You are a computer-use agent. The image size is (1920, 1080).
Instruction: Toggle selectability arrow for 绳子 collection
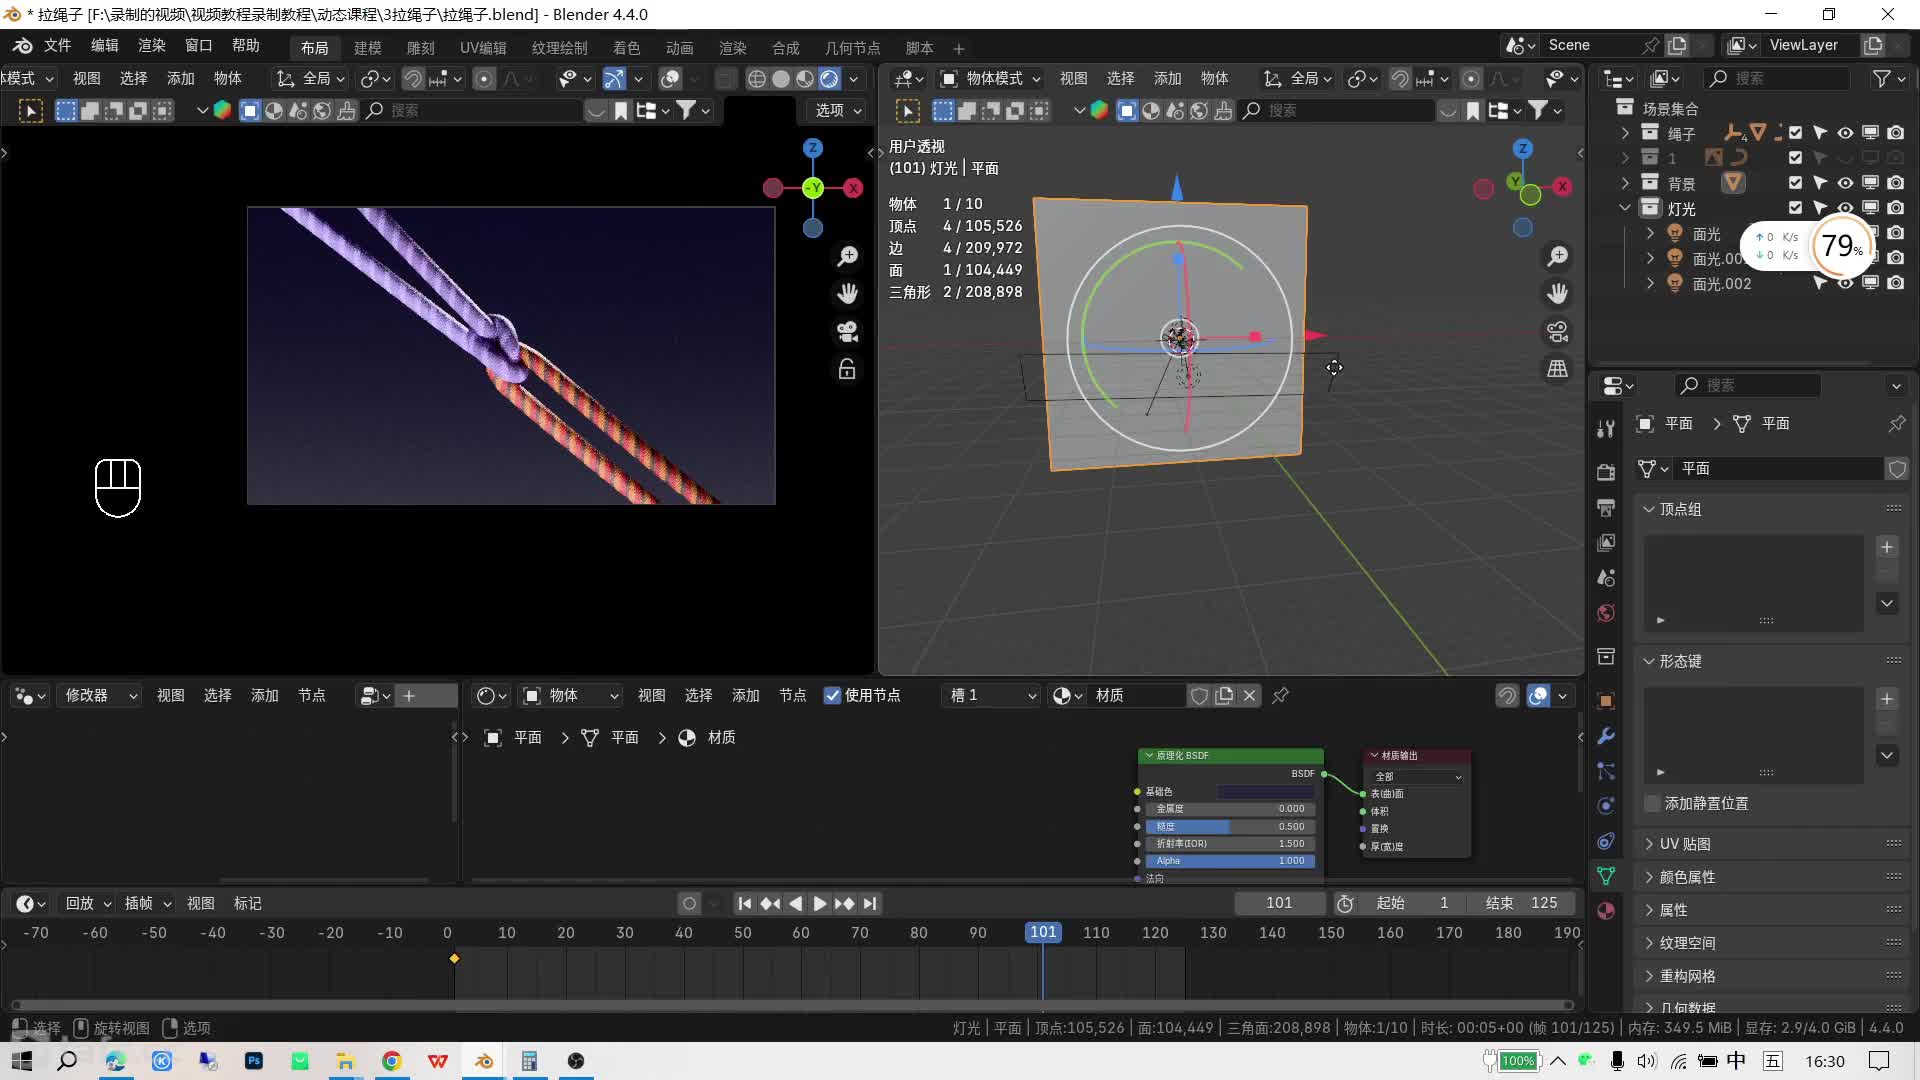(x=1820, y=132)
